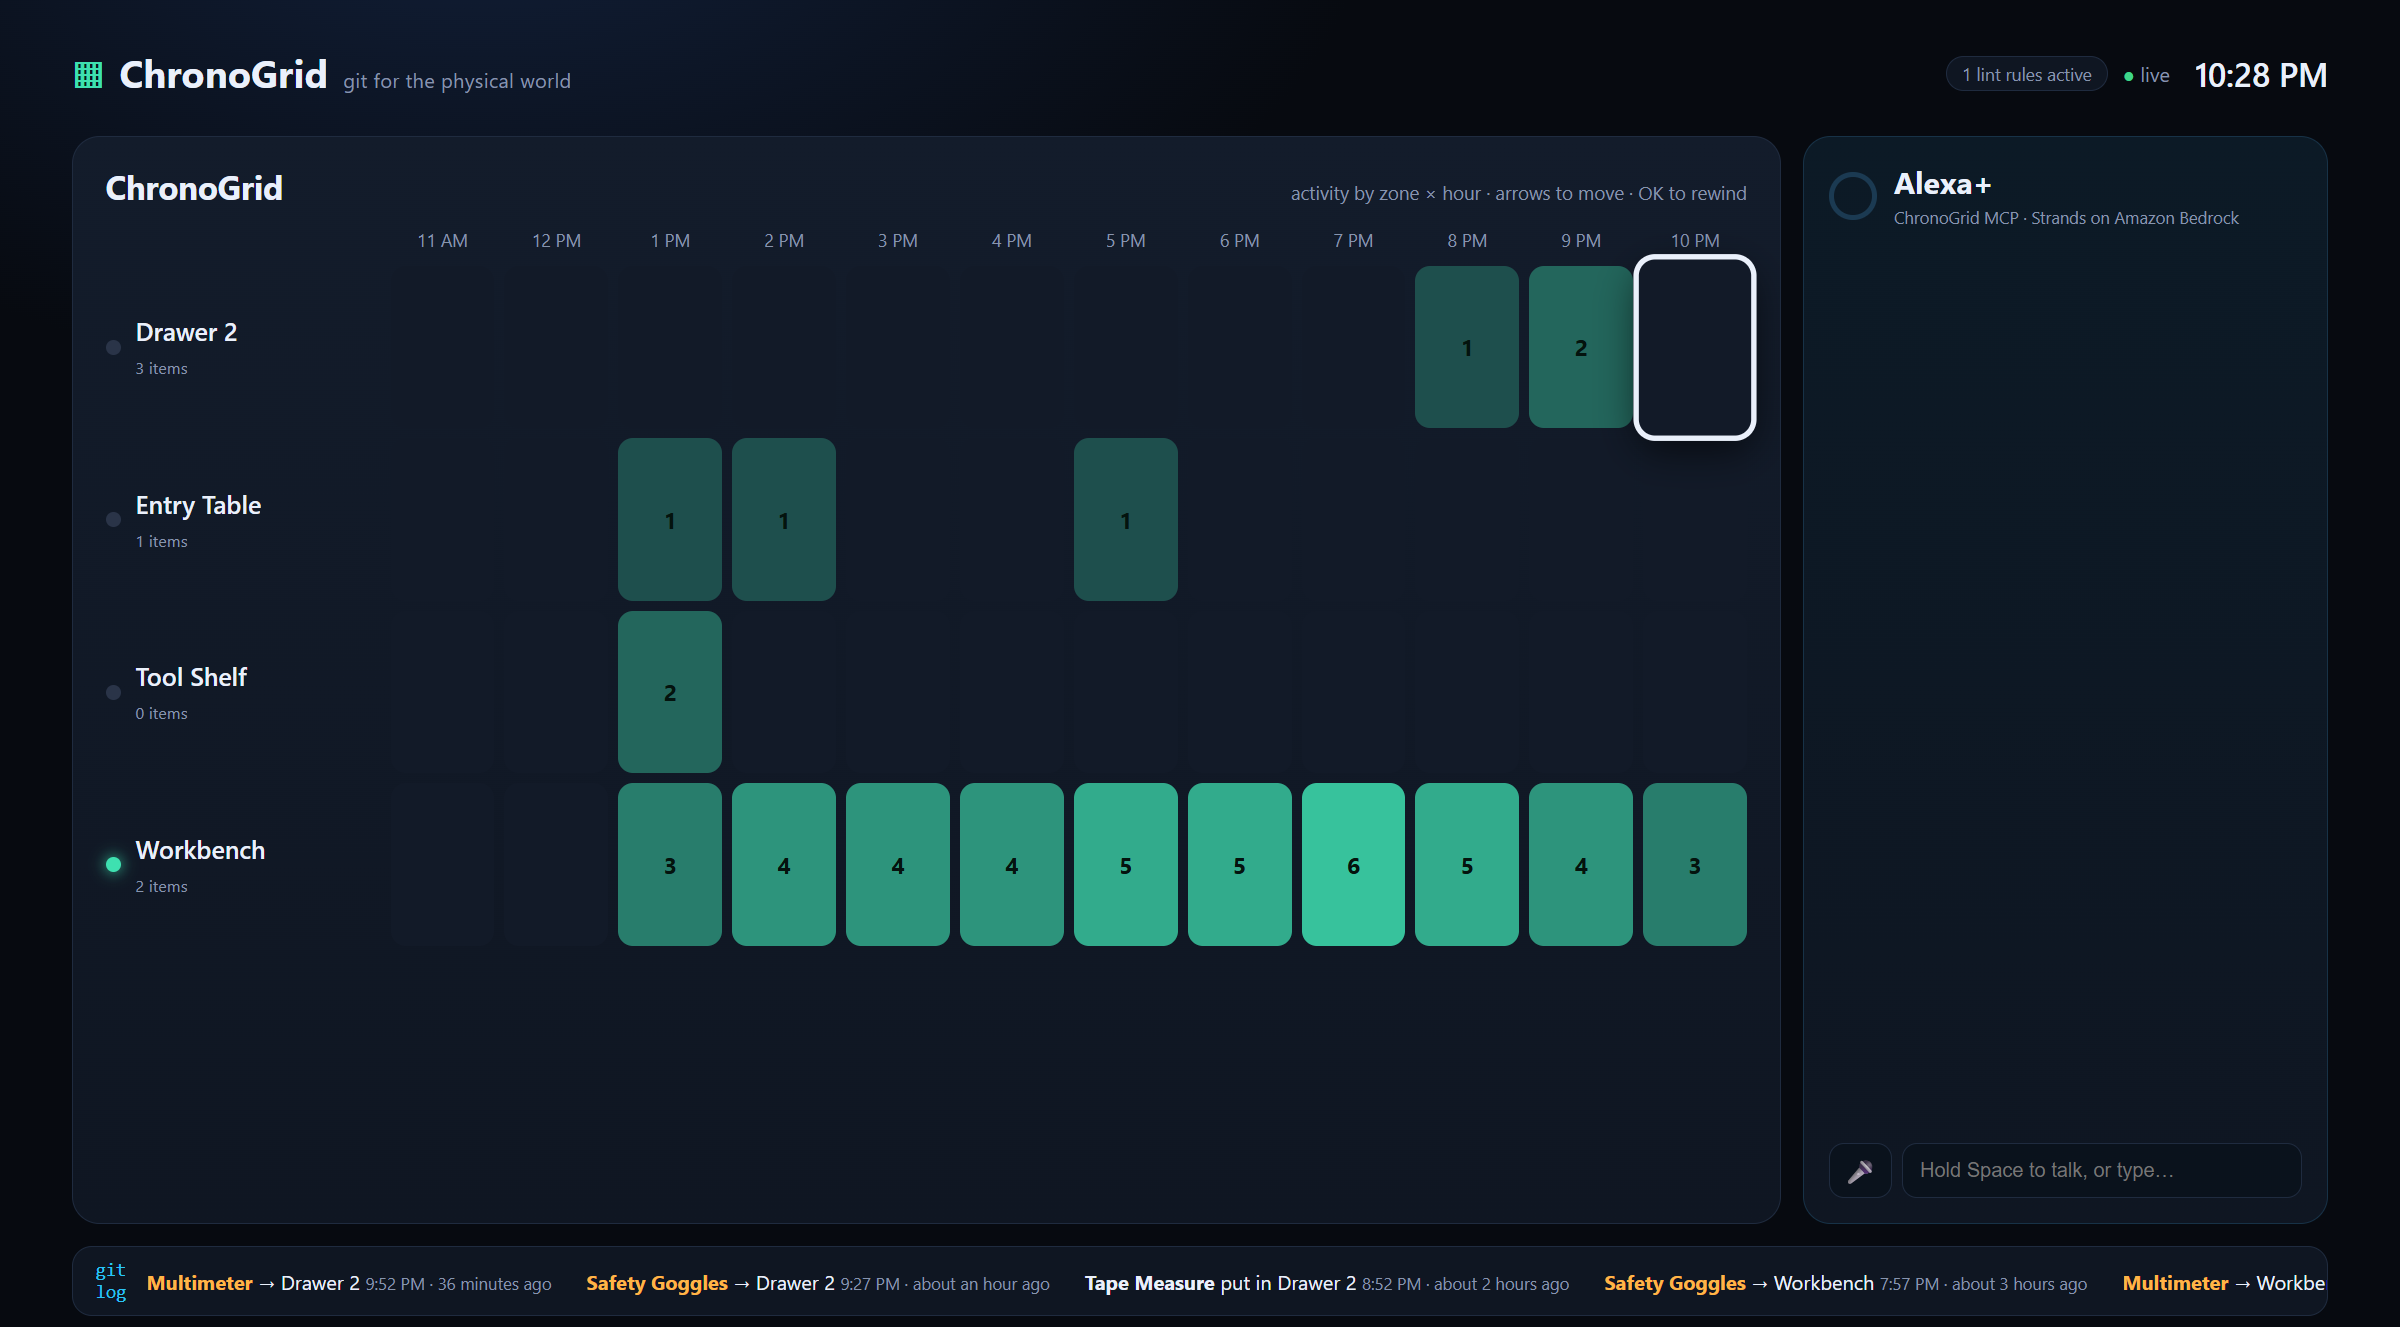
Task: Click the 10:28 PM clock
Action: 2260,75
